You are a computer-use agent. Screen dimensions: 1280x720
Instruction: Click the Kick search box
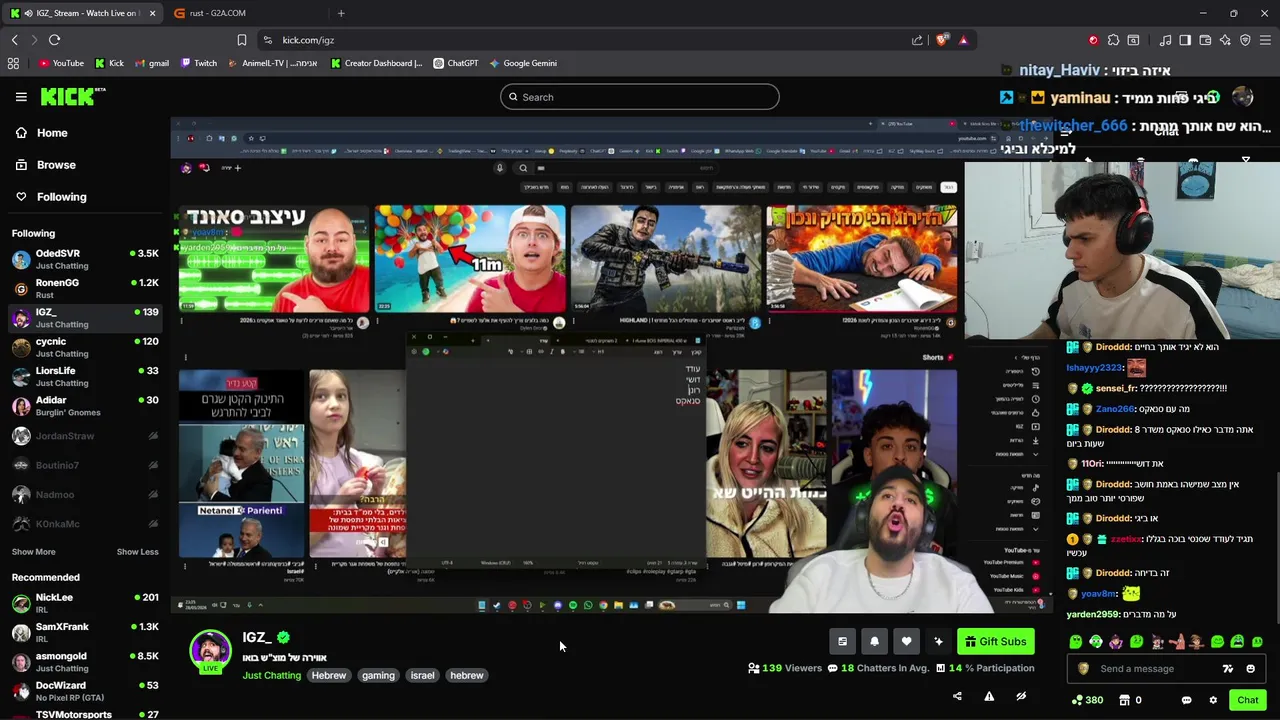[x=640, y=97]
